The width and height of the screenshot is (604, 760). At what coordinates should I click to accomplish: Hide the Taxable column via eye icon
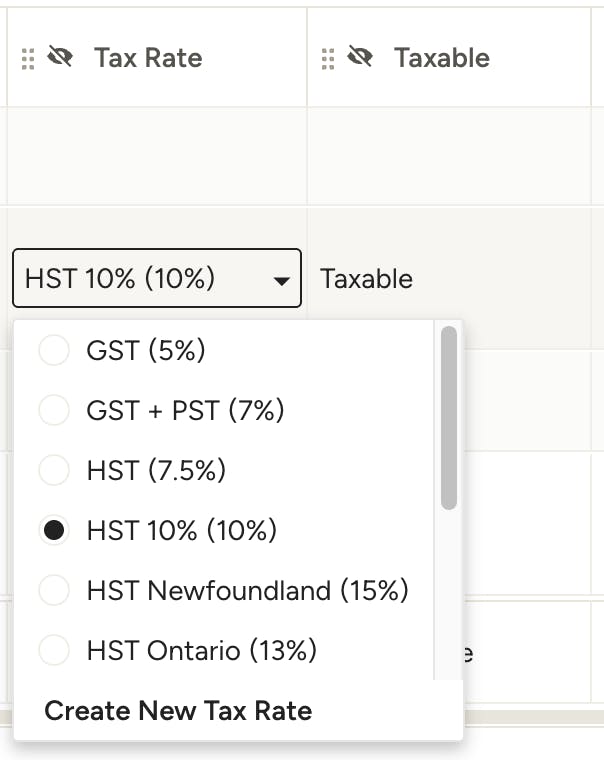coord(360,57)
